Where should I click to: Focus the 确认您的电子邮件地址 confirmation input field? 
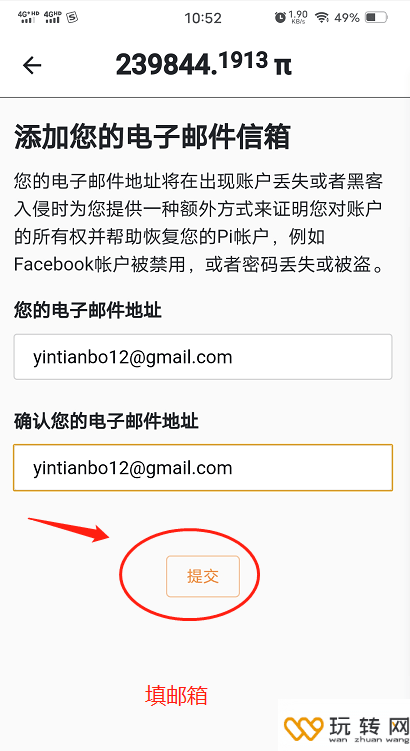pos(203,467)
